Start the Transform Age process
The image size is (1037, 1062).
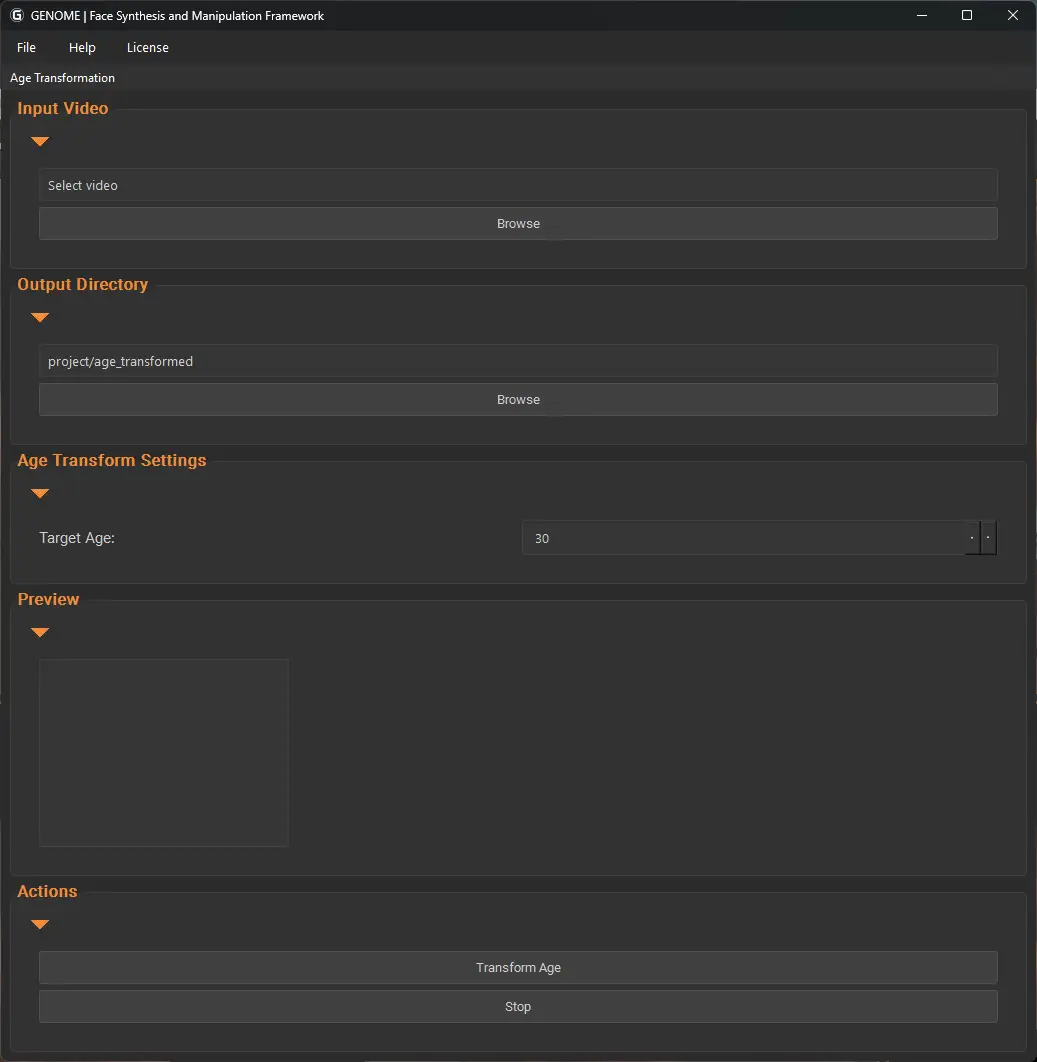click(518, 967)
